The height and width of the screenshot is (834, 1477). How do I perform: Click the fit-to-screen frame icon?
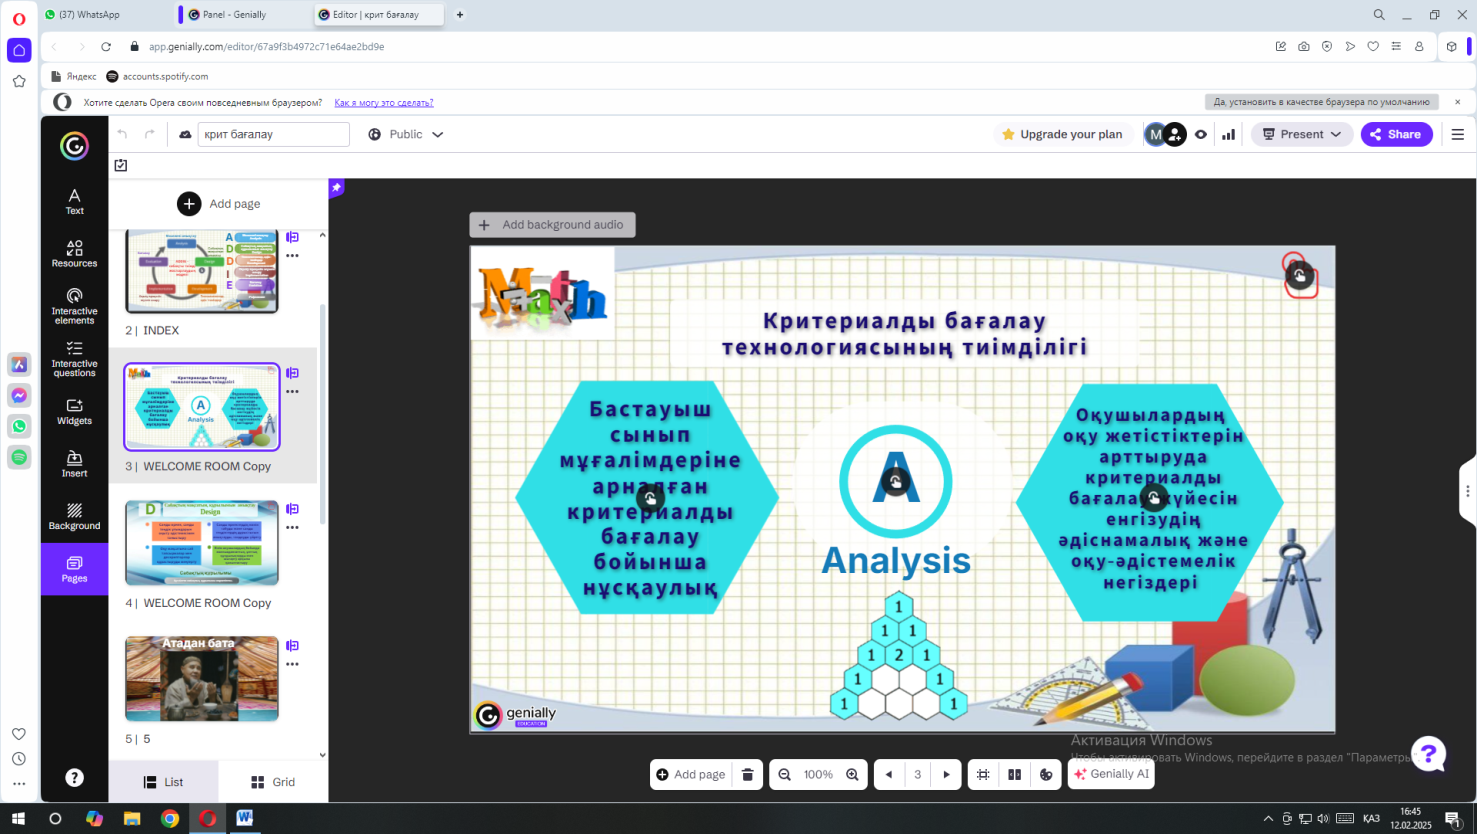click(x=983, y=774)
